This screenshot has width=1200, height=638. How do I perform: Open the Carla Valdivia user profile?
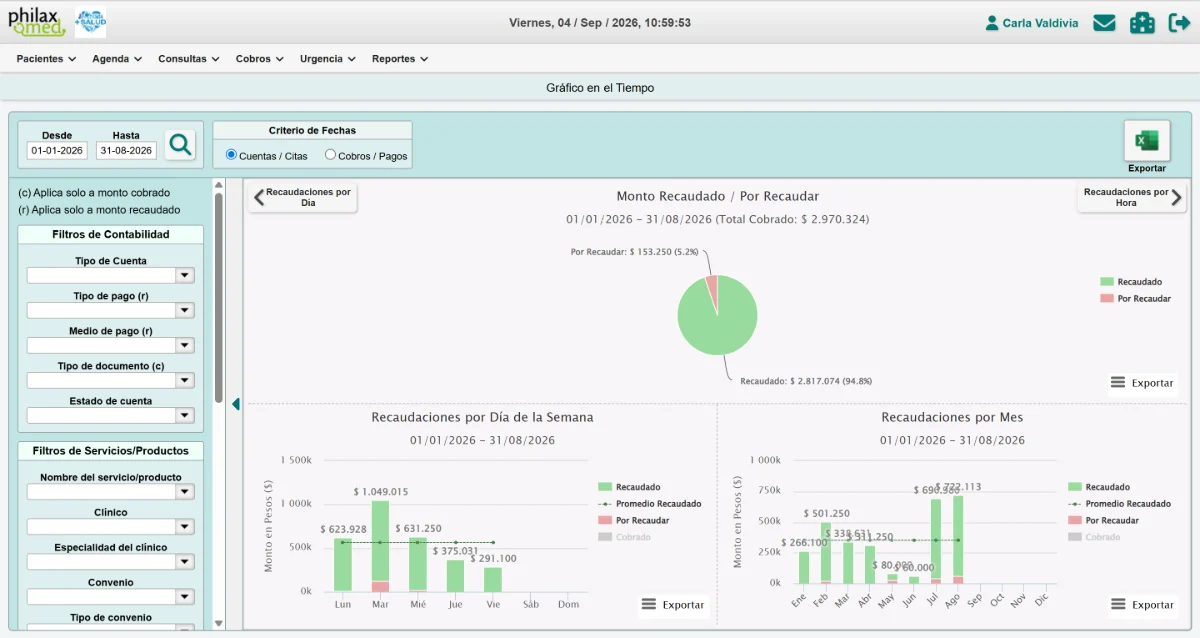pos(1031,23)
